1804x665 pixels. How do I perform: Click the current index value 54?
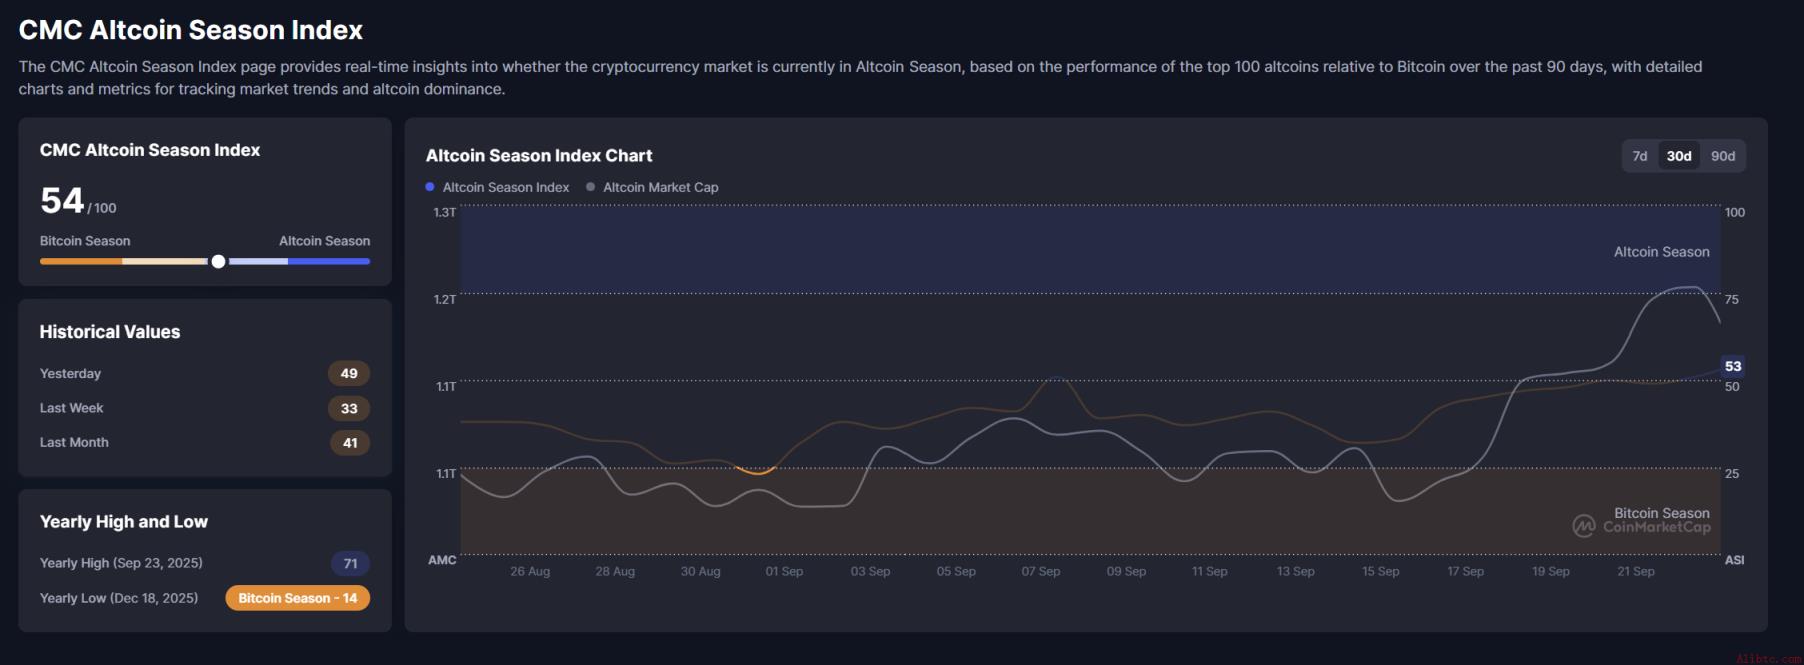tap(62, 201)
